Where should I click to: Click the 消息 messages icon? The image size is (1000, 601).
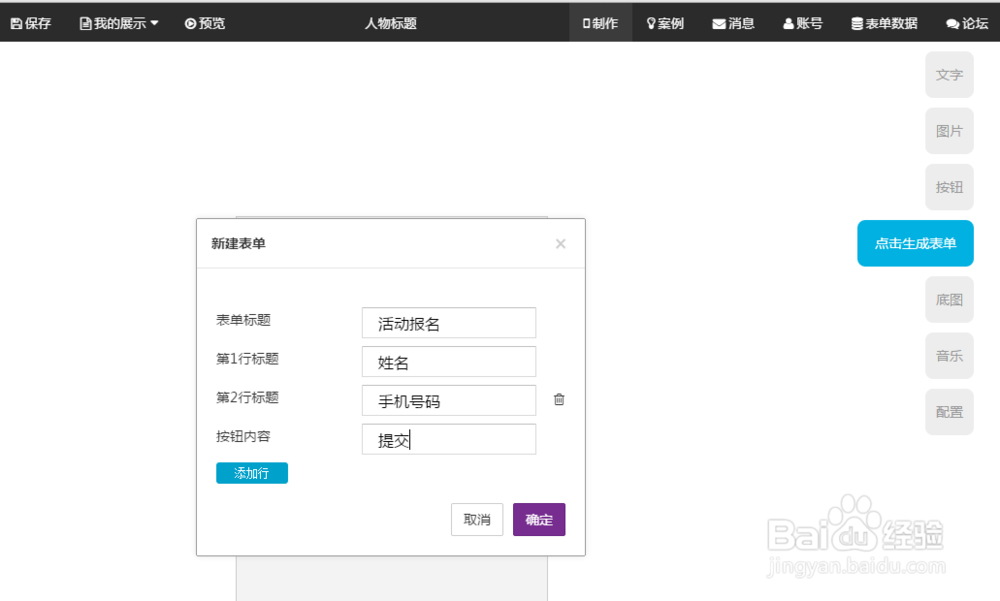click(733, 23)
